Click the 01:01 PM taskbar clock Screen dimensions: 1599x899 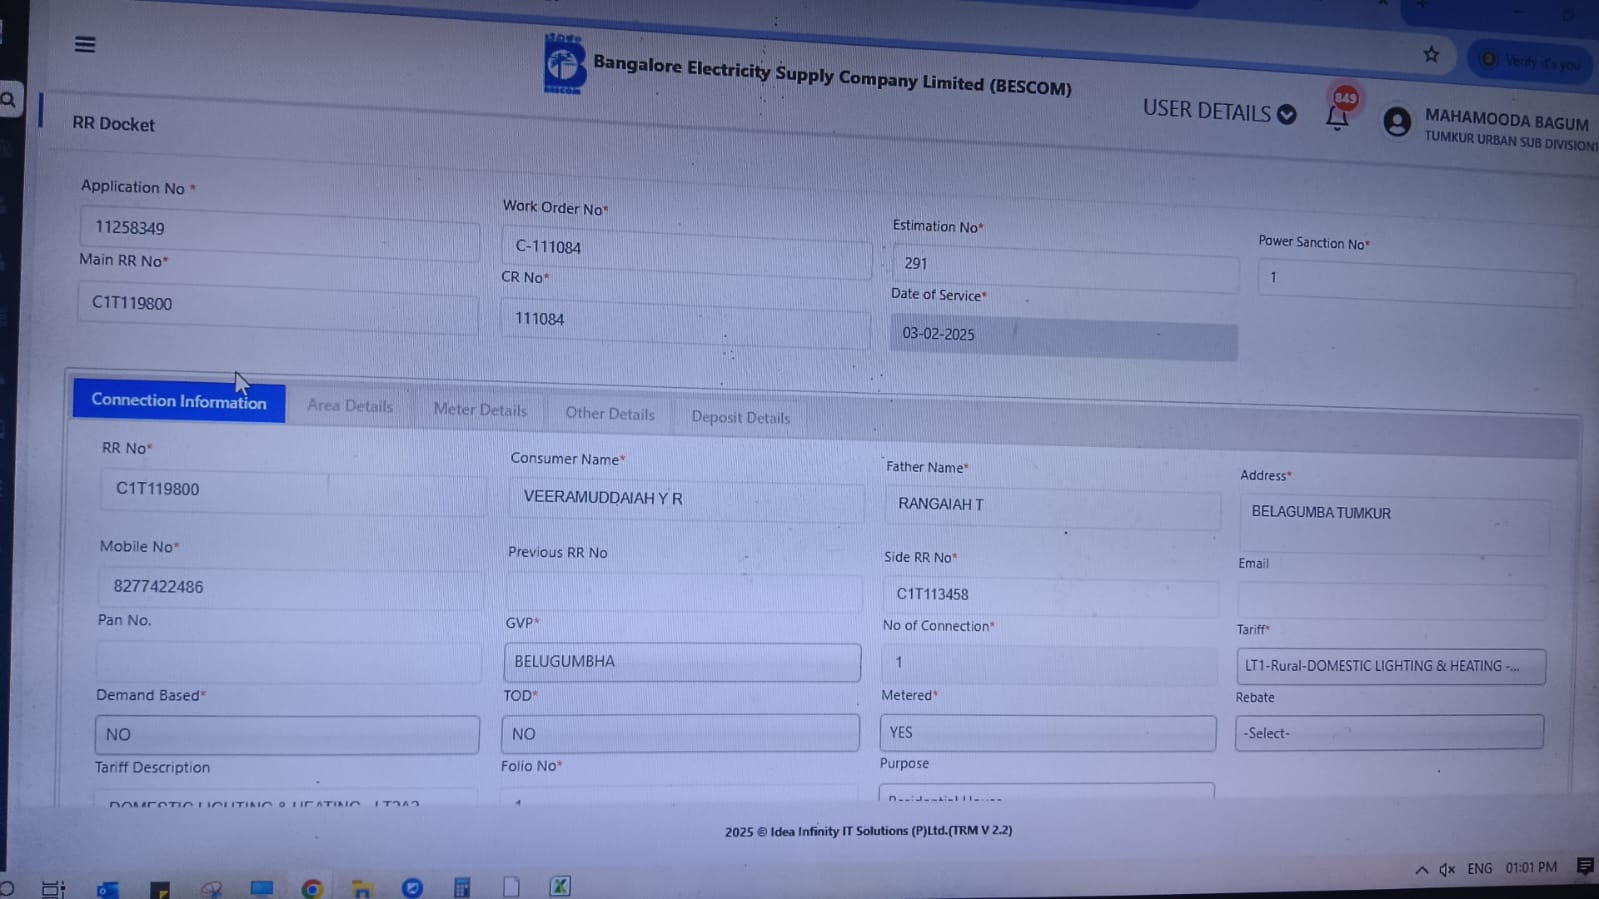[x=1531, y=867]
